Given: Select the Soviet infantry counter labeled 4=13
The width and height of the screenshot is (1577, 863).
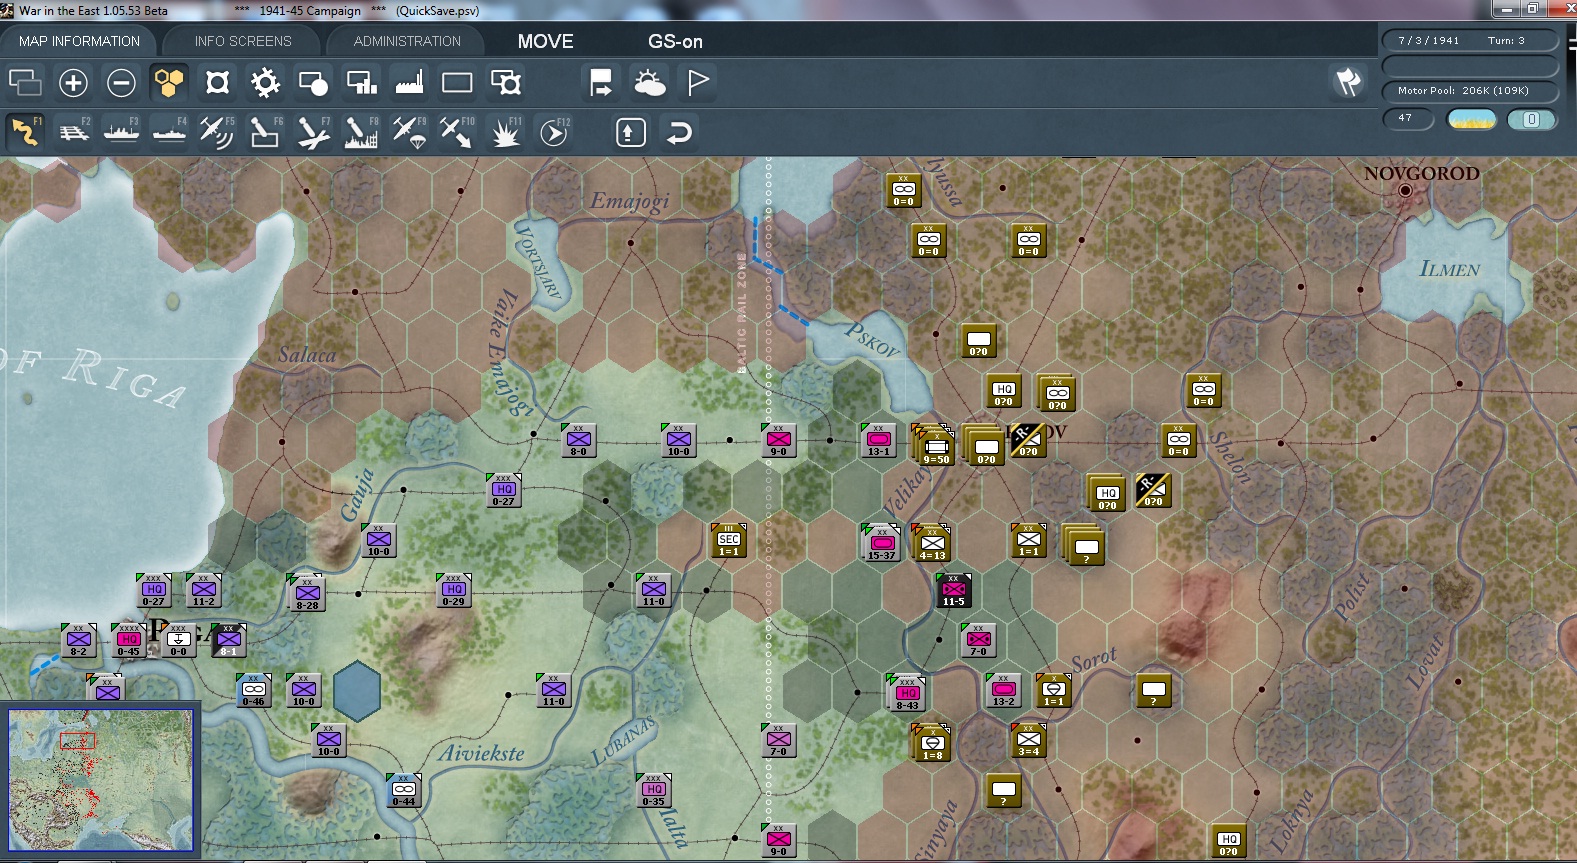Looking at the screenshot, I should coord(931,543).
